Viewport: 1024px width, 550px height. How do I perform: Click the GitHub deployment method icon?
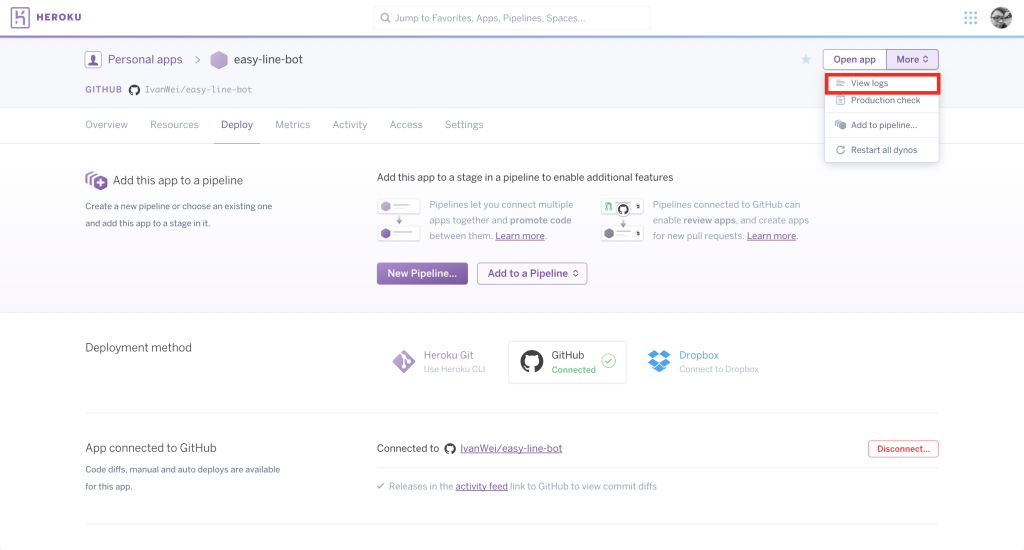point(532,361)
